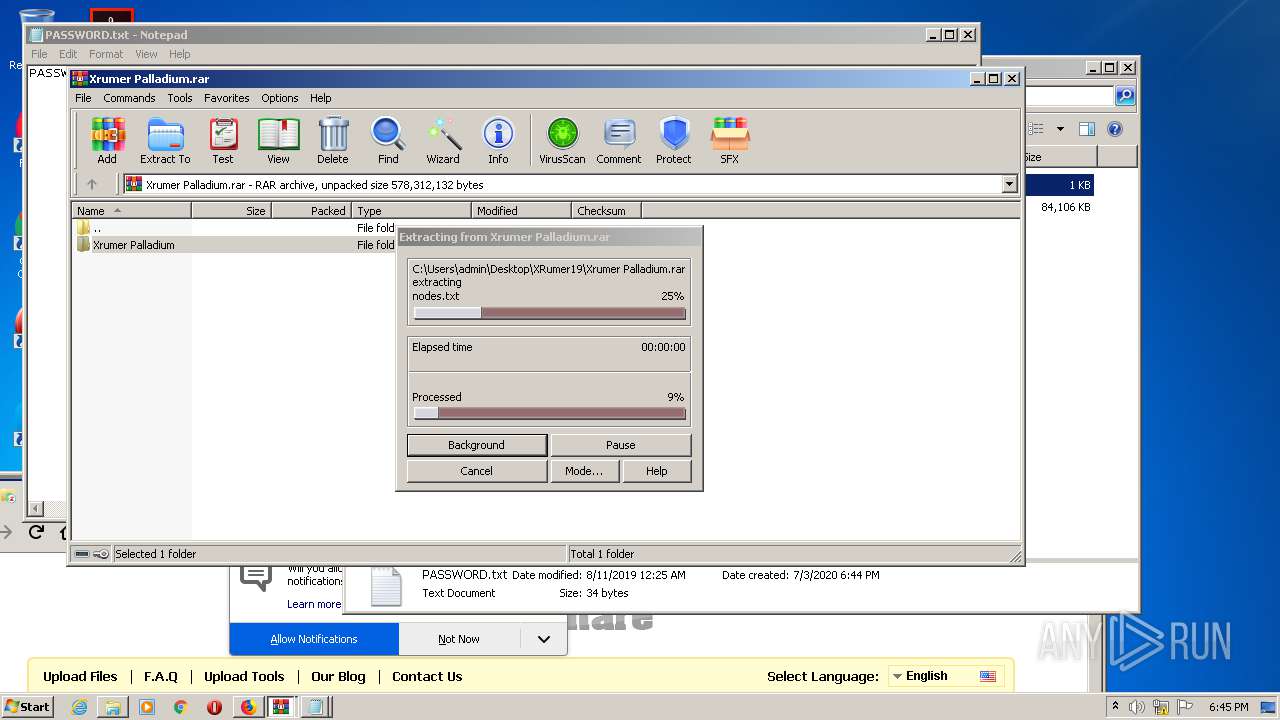The height and width of the screenshot is (720, 1280).
Task: Click the Explorer help question mark icon
Action: pos(1115,129)
